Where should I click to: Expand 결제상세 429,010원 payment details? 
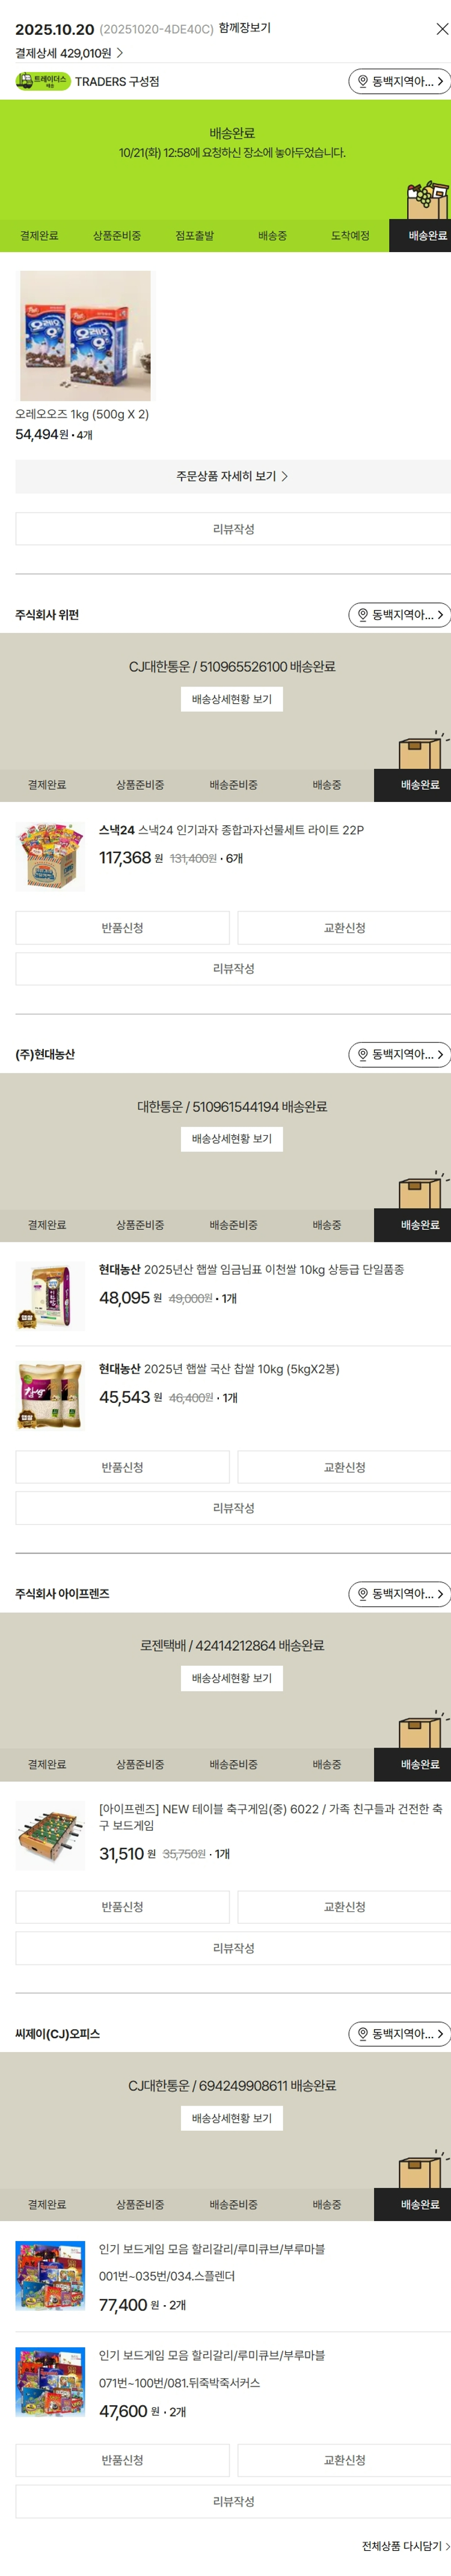(69, 53)
